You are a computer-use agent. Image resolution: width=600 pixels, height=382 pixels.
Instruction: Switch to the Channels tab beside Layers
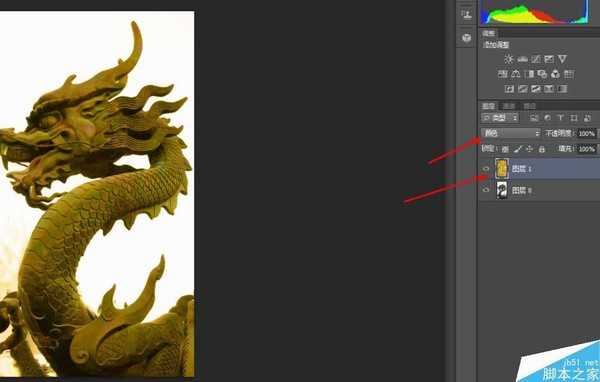[509, 106]
